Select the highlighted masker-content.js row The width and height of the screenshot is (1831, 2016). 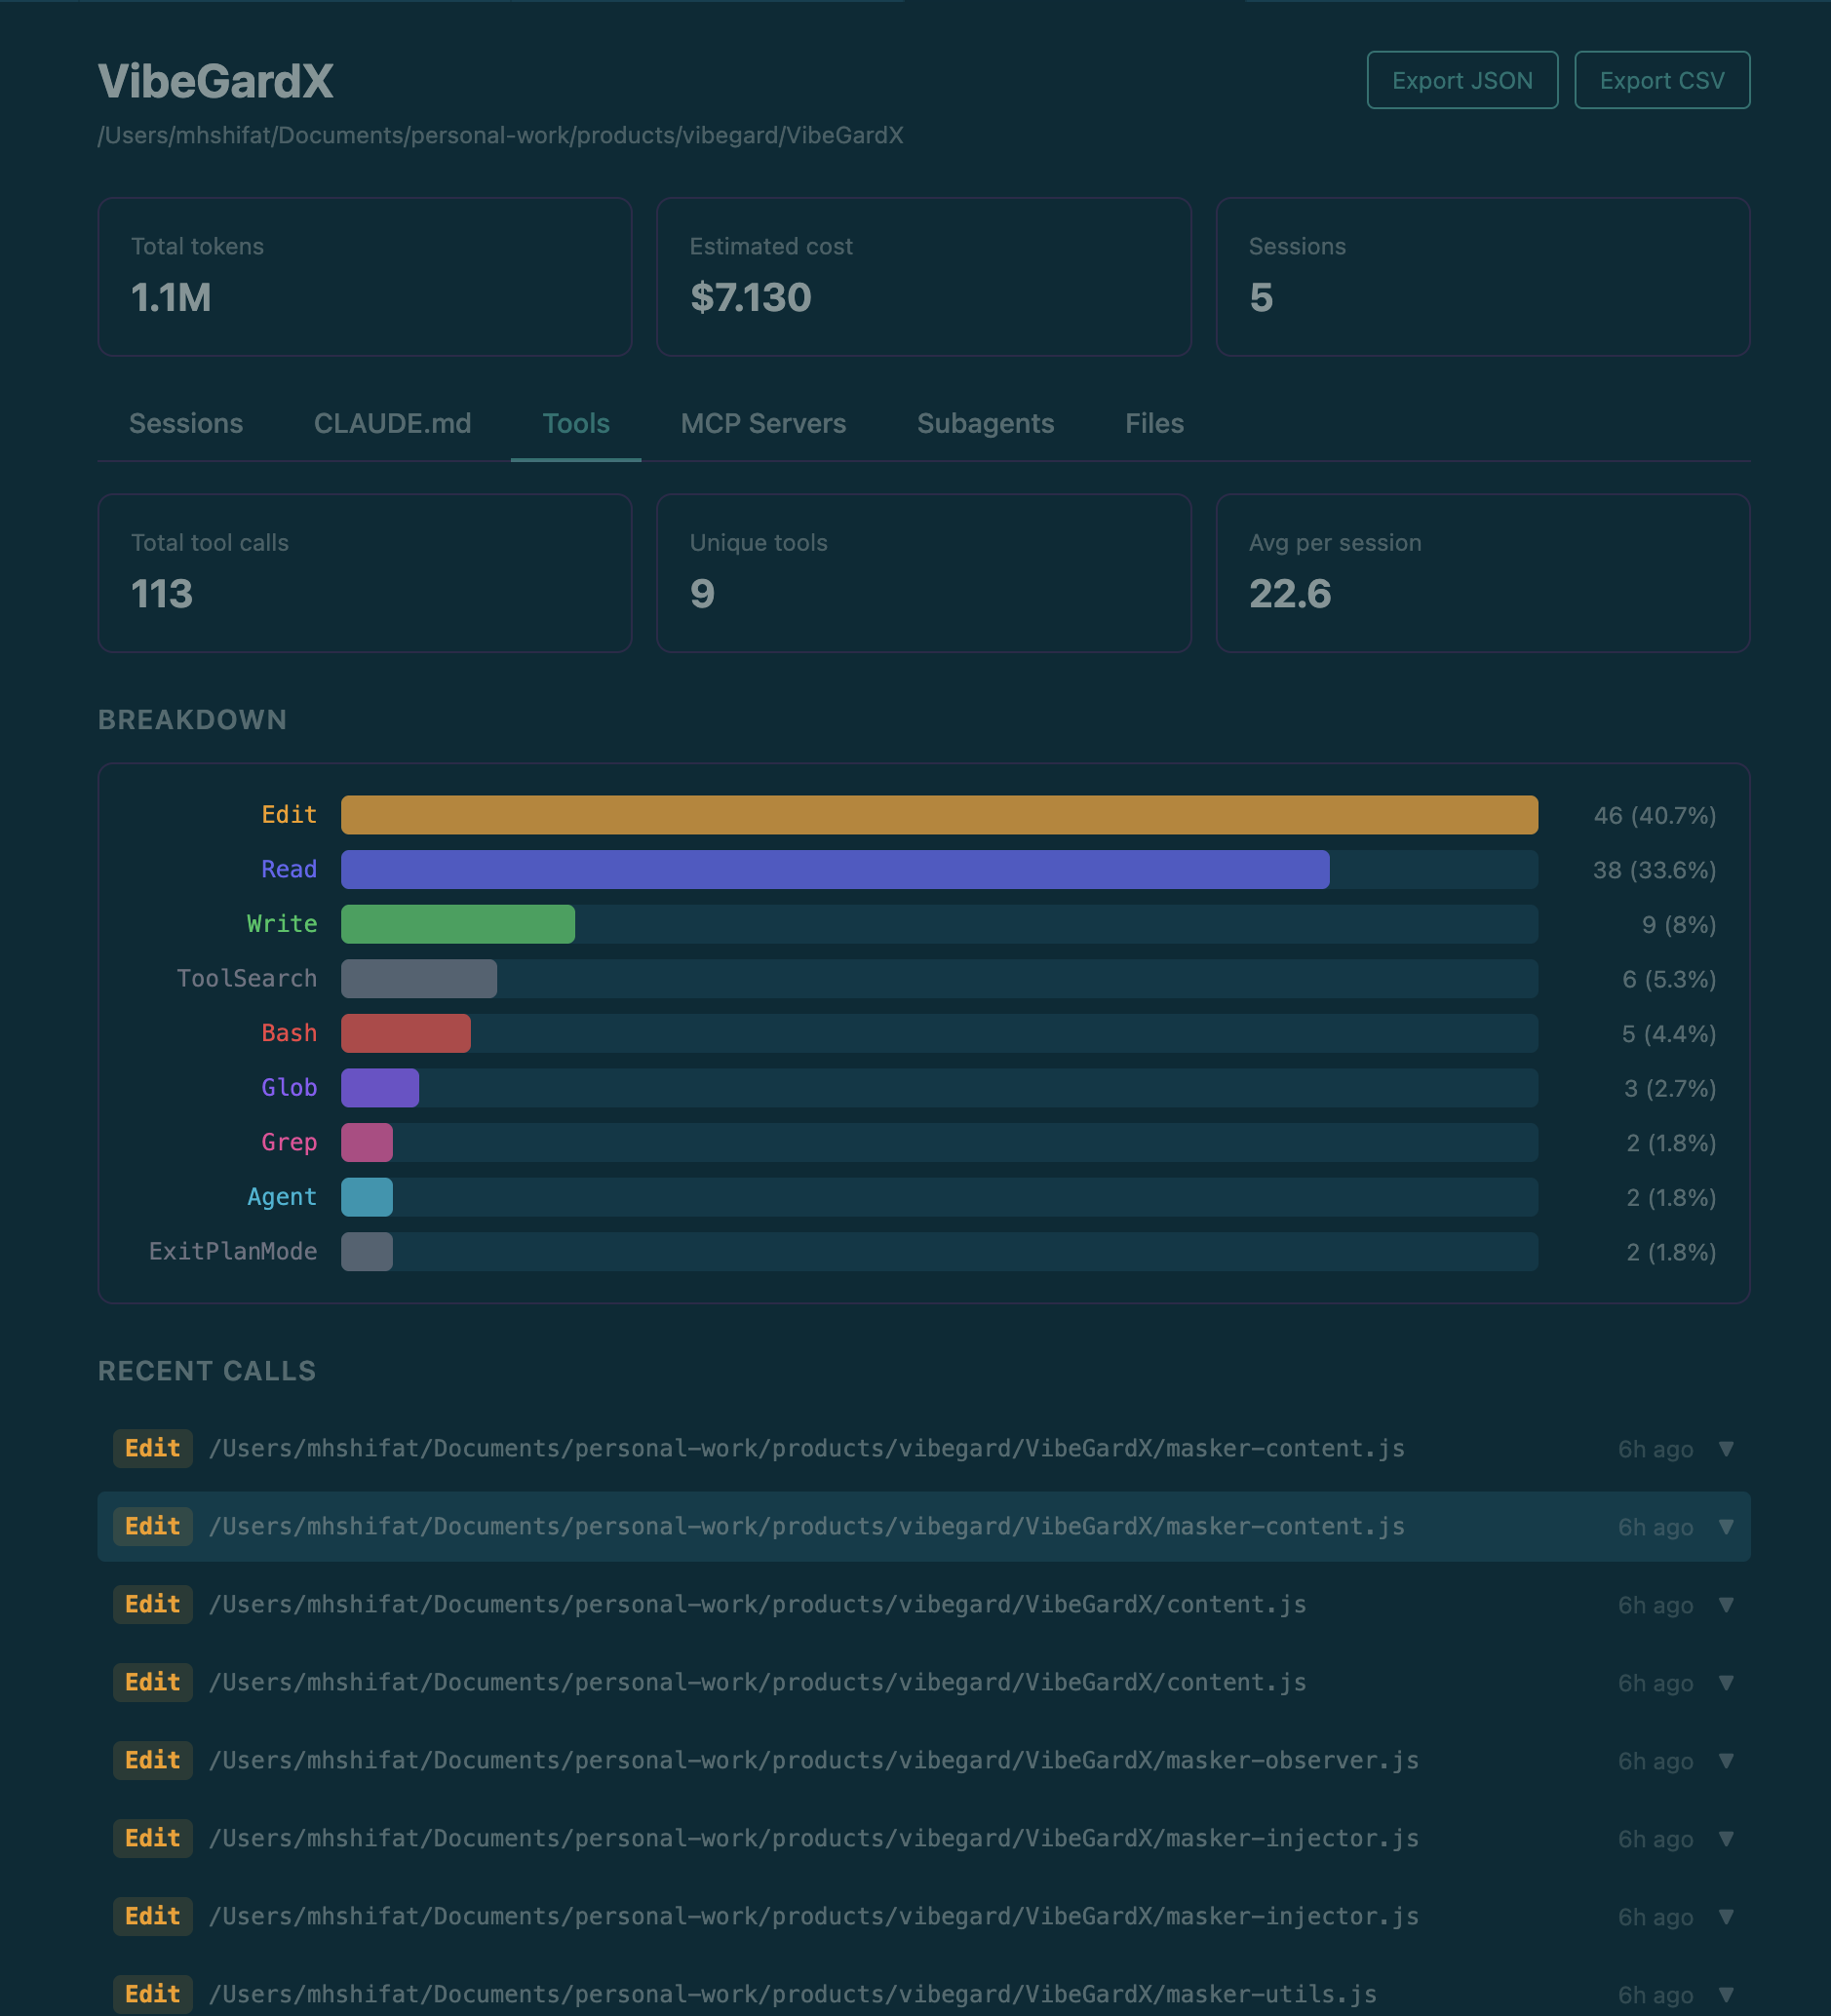[800, 1526]
